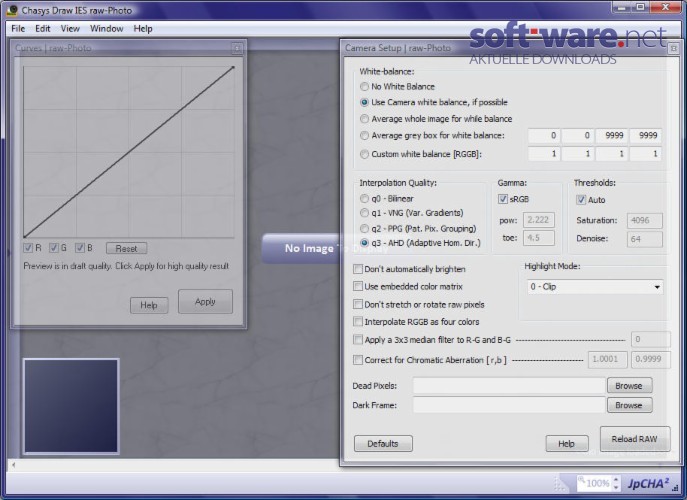Screen dimensions: 687x500
Task: Click the Reset button in Curves panel
Action: (x=127, y=248)
